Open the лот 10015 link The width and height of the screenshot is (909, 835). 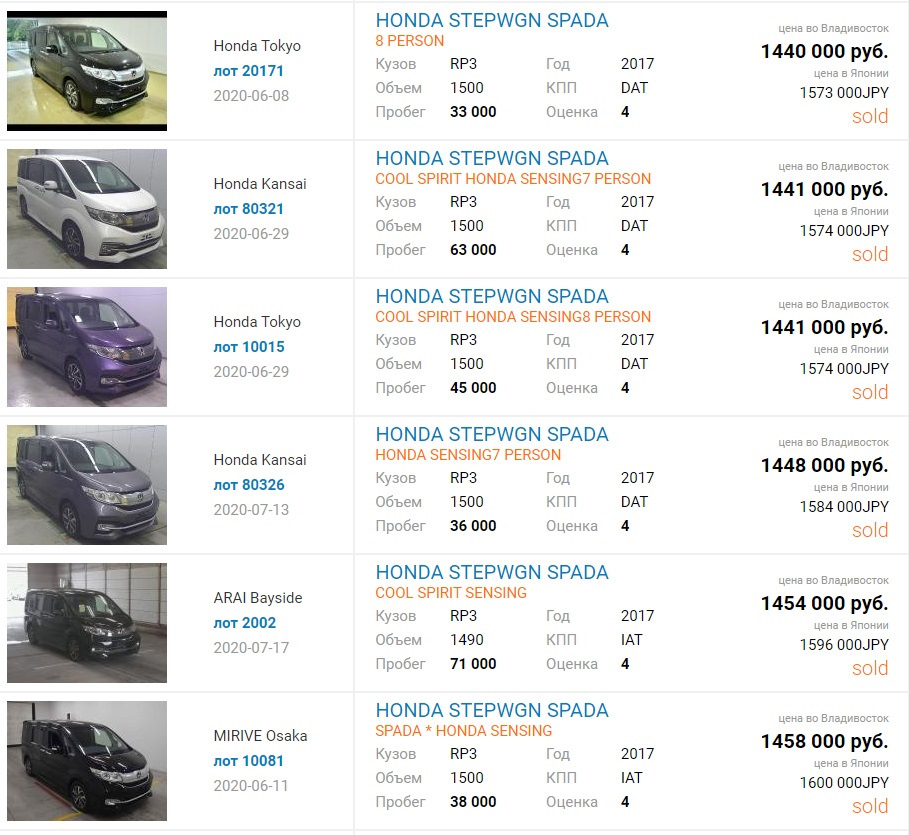pyautogui.click(x=249, y=347)
